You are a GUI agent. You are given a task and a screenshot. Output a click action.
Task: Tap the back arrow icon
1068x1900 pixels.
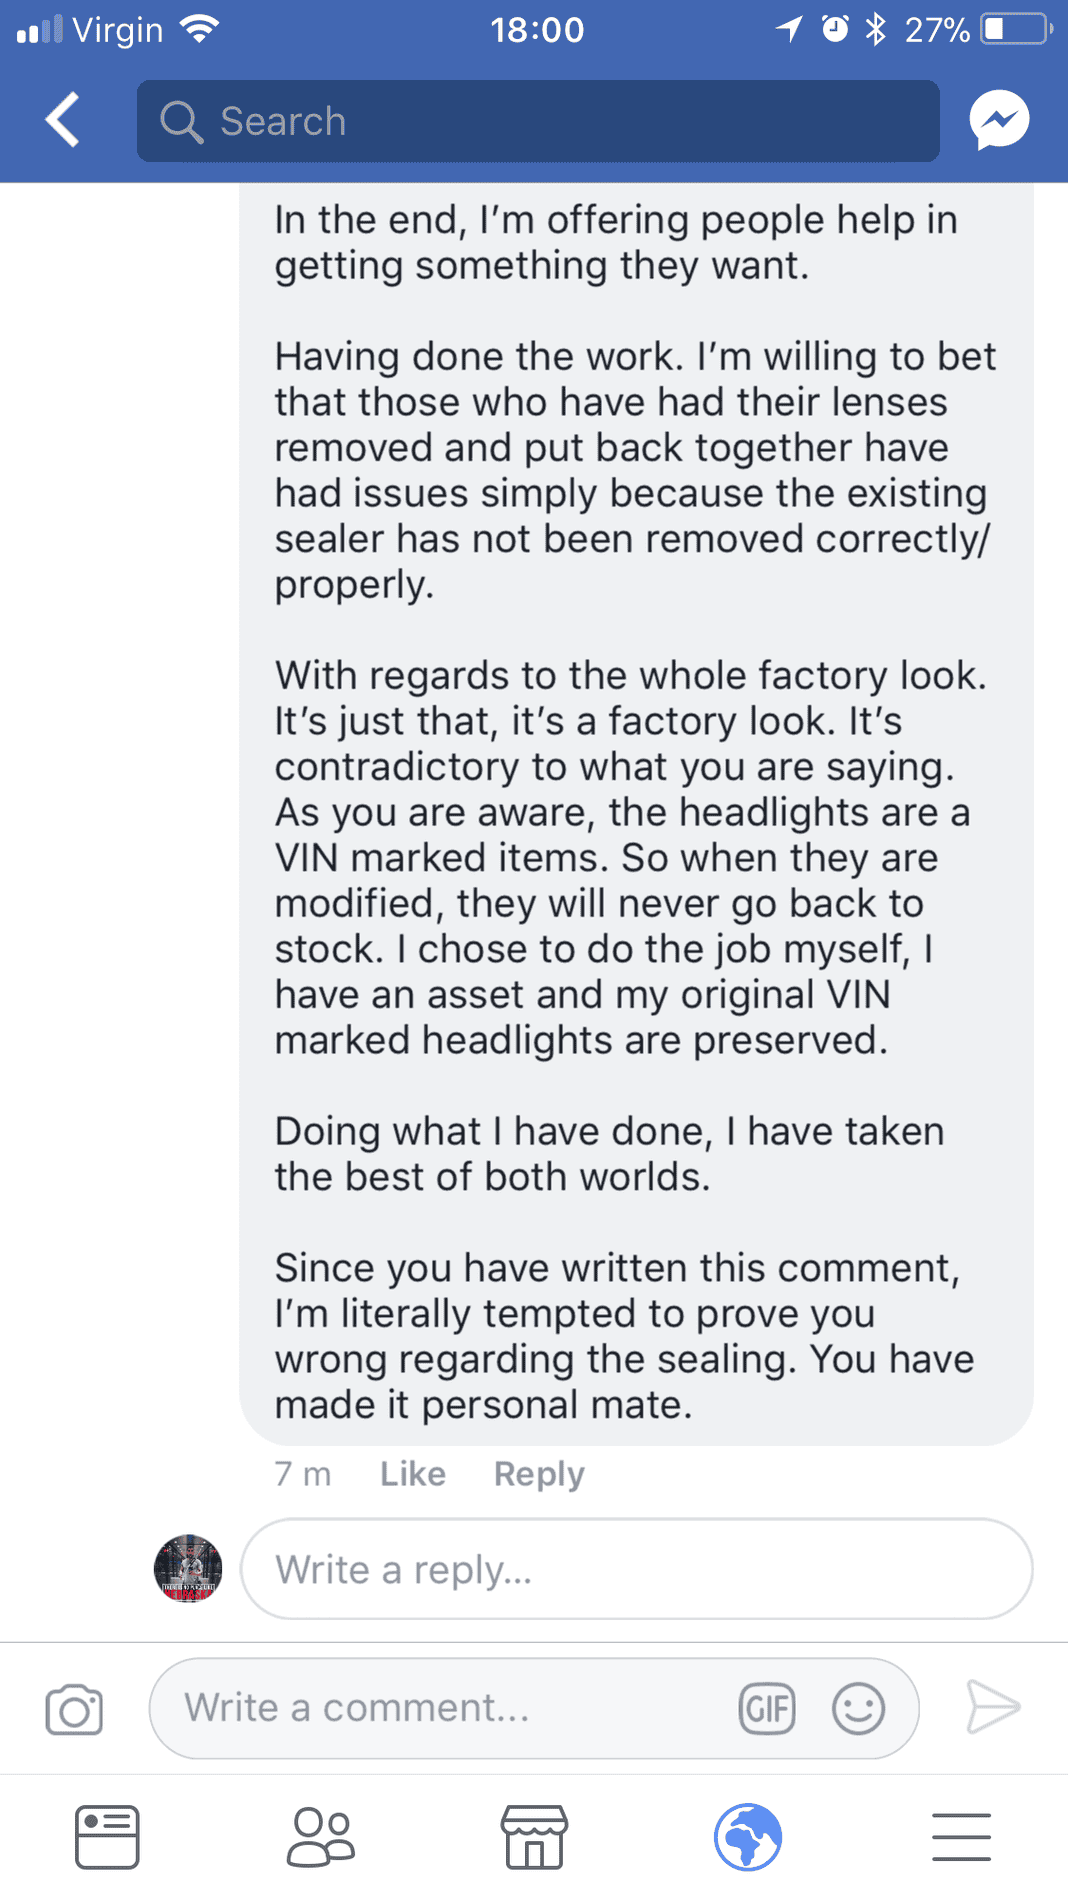click(x=62, y=120)
